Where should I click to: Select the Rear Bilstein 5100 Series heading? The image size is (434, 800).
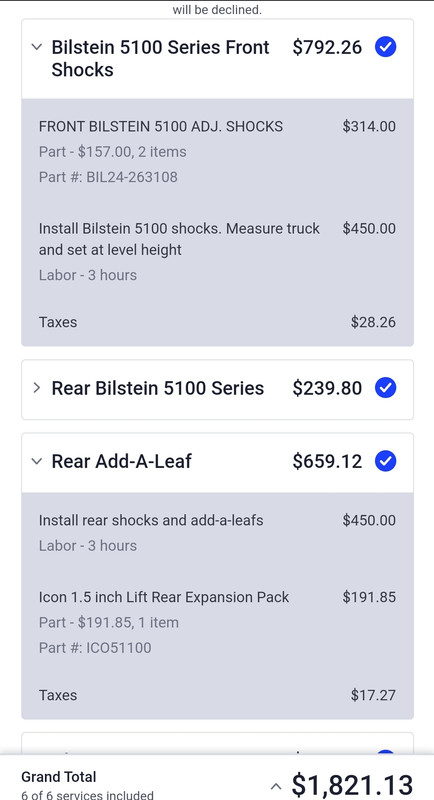tap(158, 388)
